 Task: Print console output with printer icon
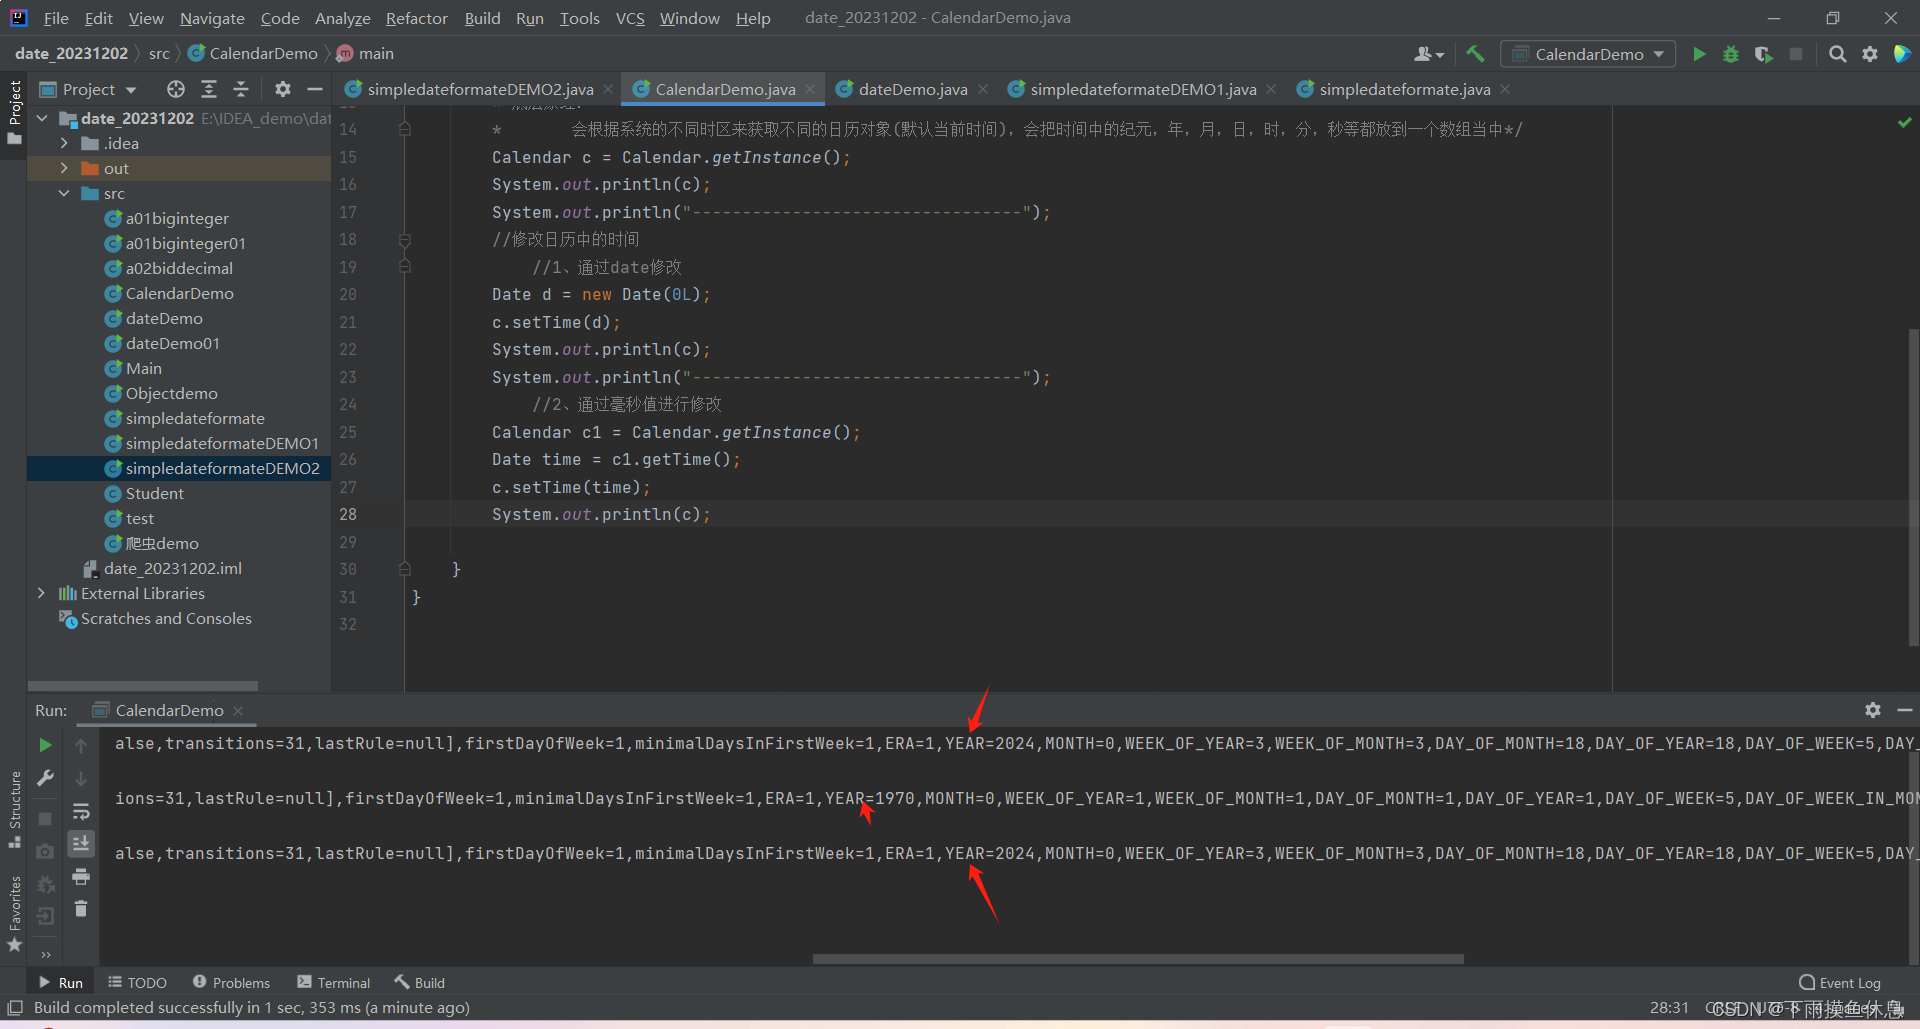tap(81, 877)
